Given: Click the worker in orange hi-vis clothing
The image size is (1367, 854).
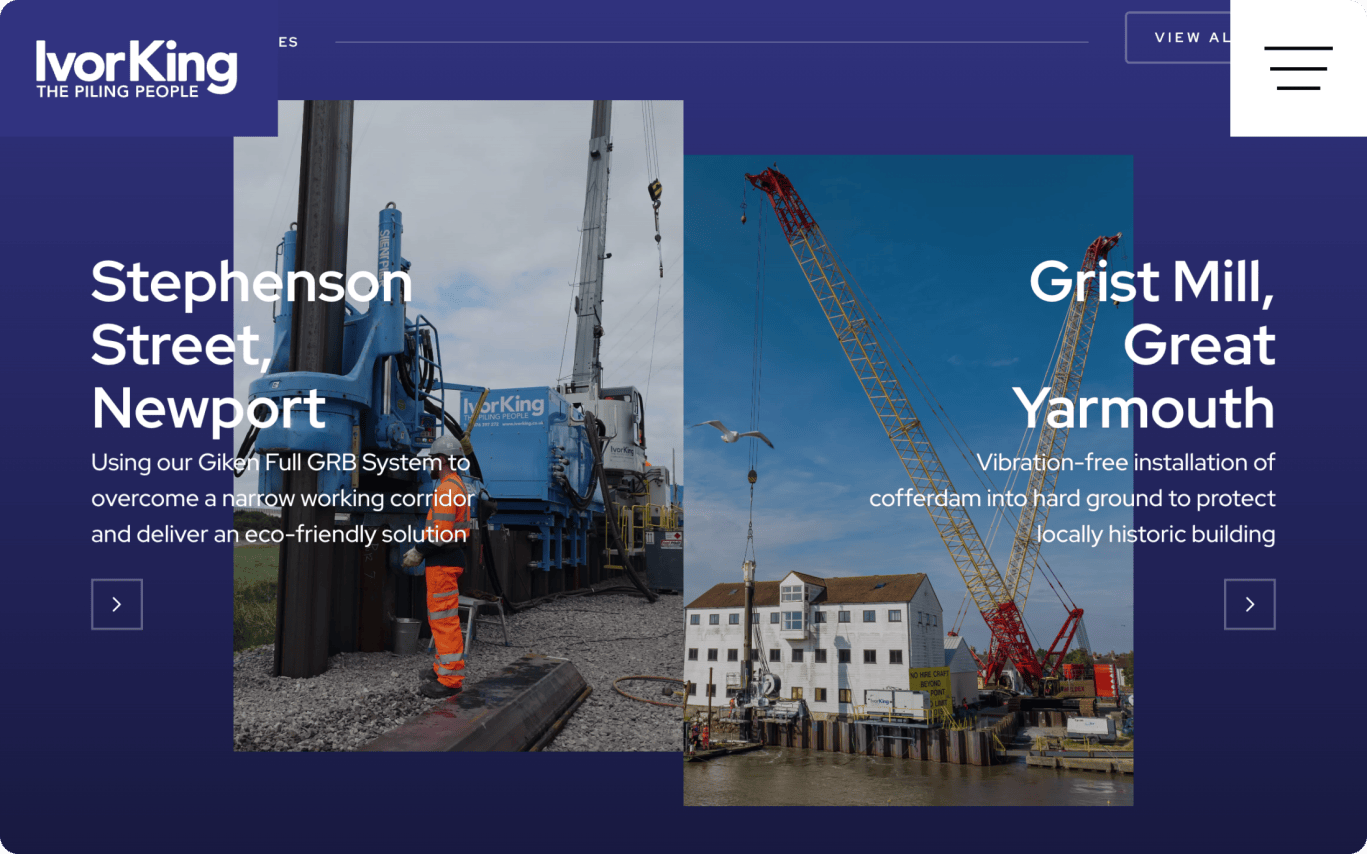Looking at the screenshot, I should tap(443, 590).
